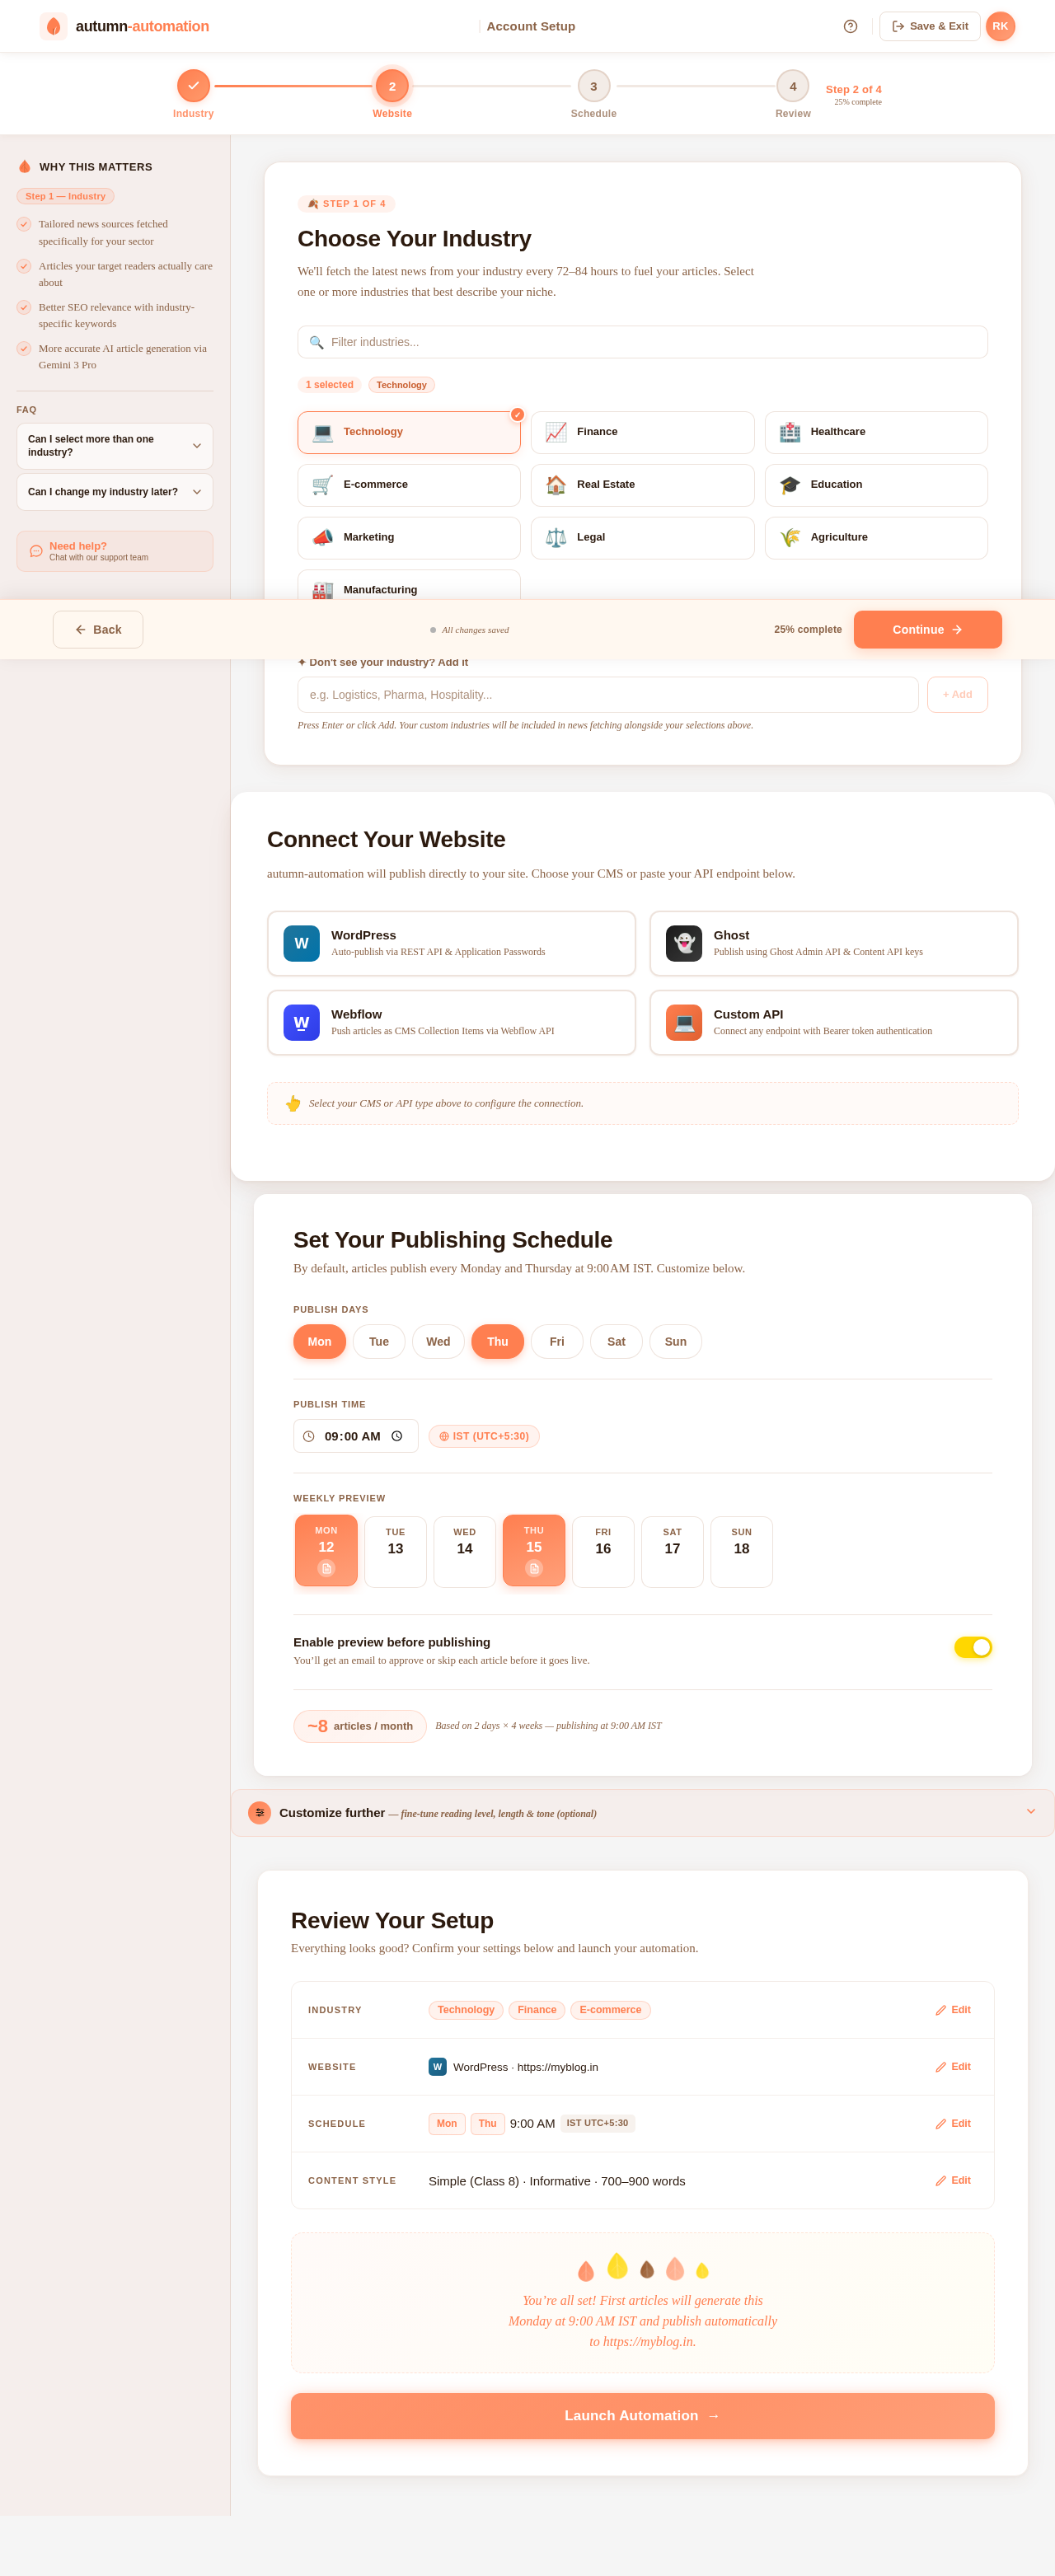Enable the Fri publish day
This screenshot has width=1055, height=2576.
(556, 1342)
